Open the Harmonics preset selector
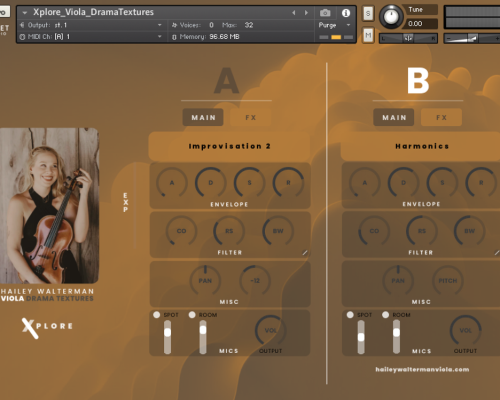The width and height of the screenshot is (500, 400). click(x=421, y=146)
